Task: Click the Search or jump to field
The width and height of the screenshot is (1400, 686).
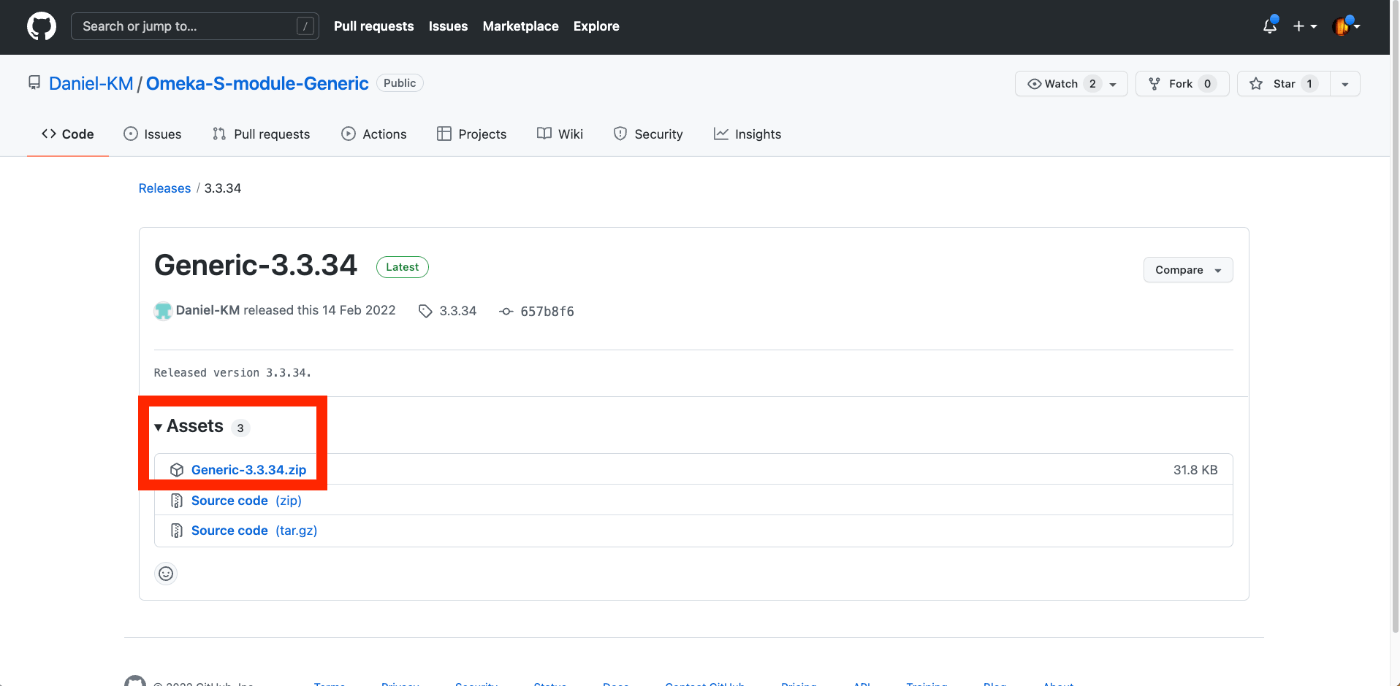Action: tap(195, 26)
